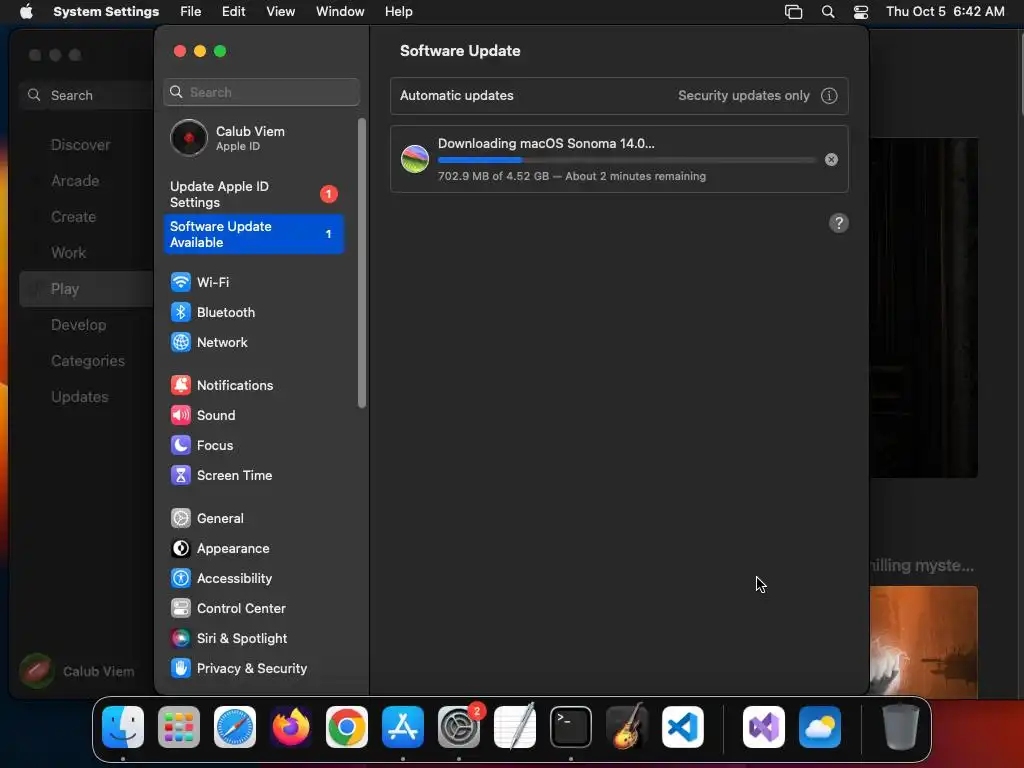Select Categories in App Store window
The height and width of the screenshot is (768, 1024).
[88, 361]
